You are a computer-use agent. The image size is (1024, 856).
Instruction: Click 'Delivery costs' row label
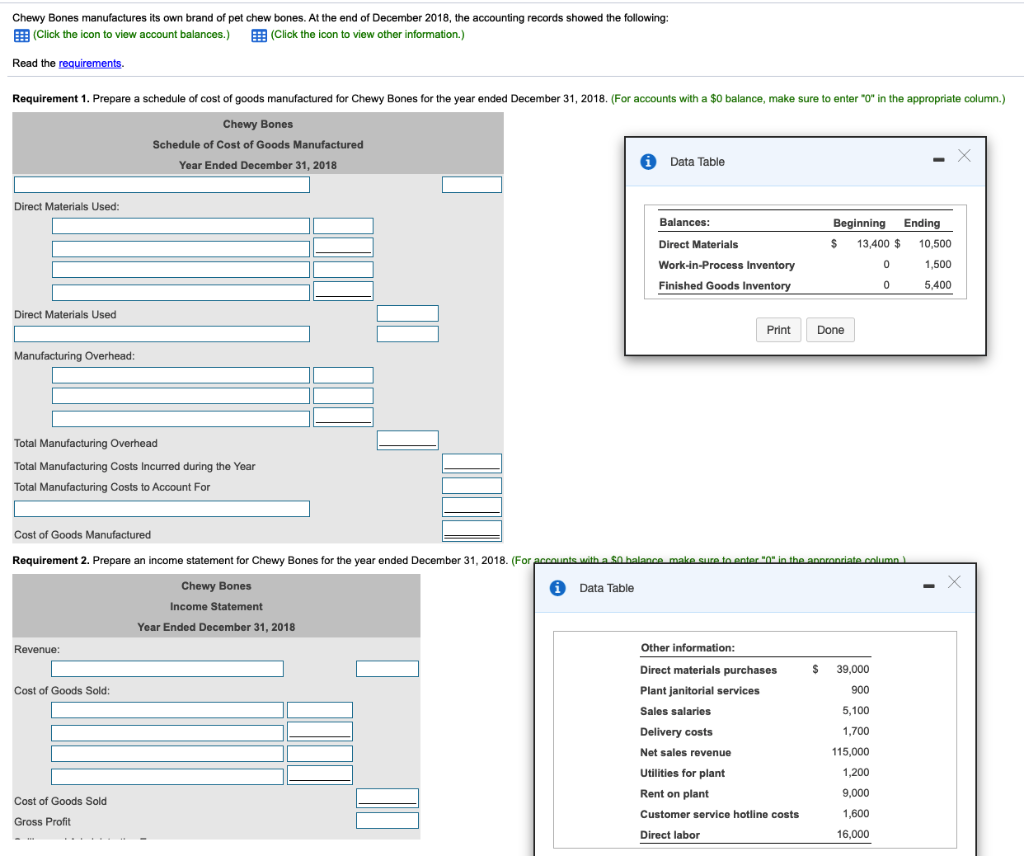click(x=676, y=732)
